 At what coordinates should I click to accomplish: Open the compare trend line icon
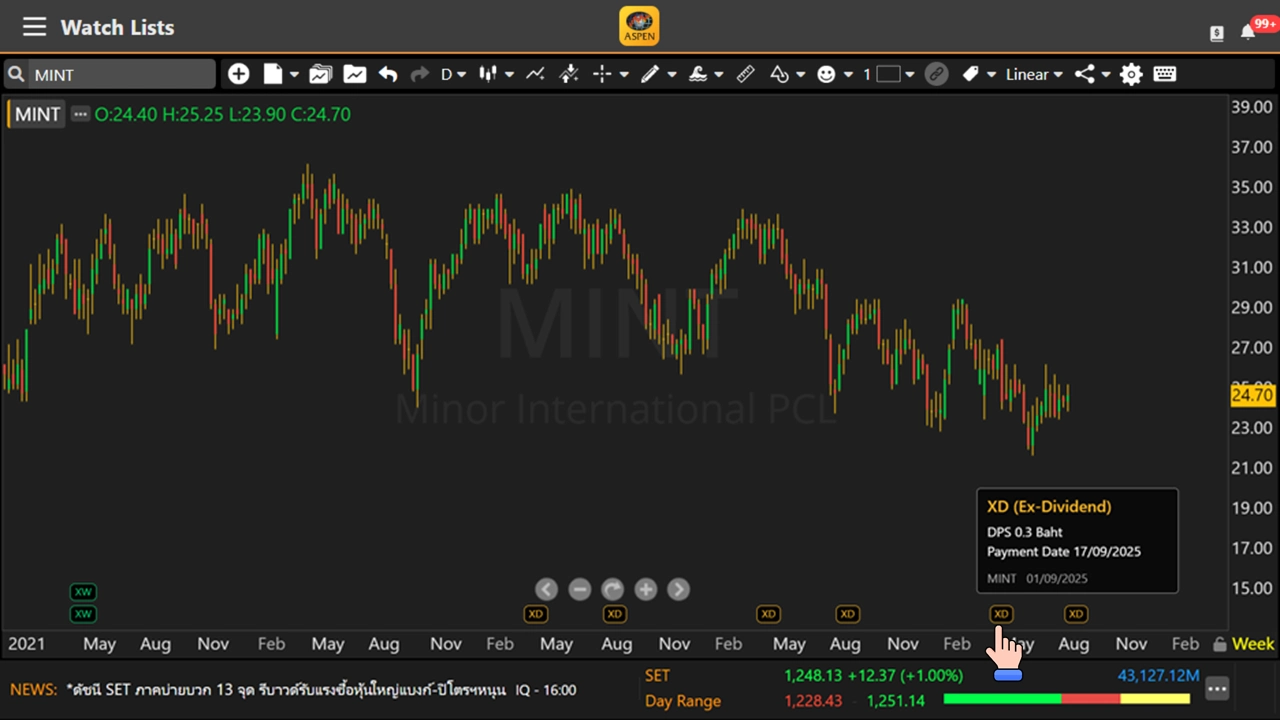pos(535,74)
